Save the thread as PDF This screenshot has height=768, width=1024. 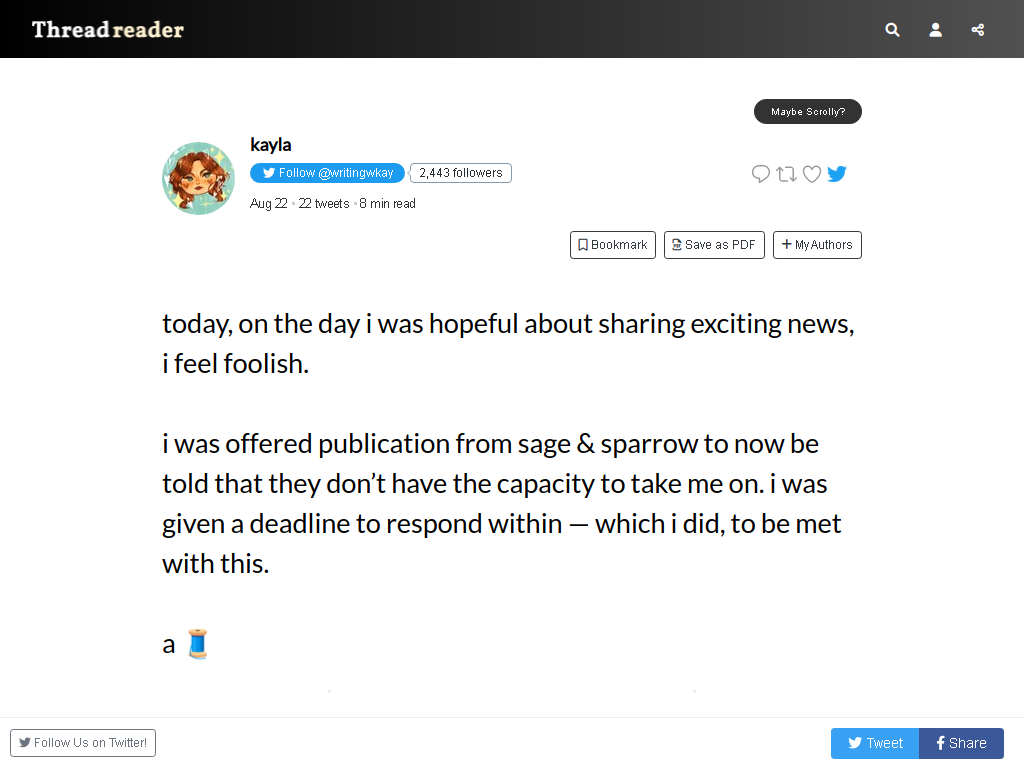[x=714, y=245]
